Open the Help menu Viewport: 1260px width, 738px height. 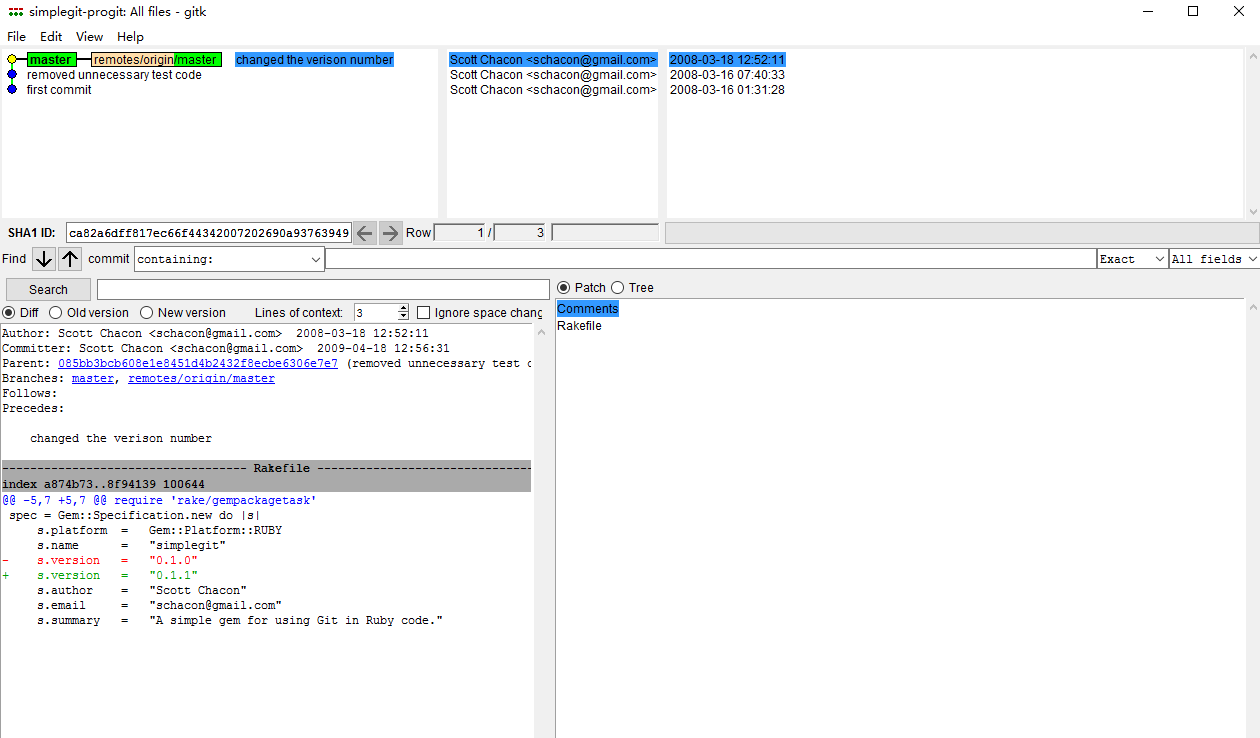131,36
